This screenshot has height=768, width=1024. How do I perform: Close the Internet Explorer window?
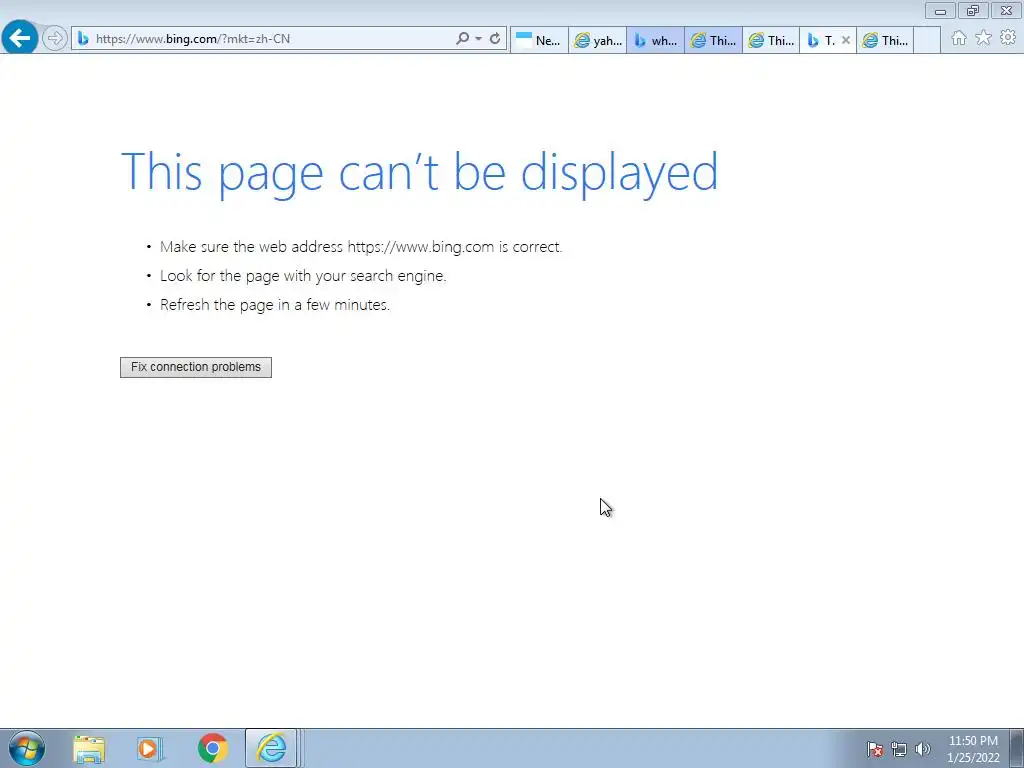pyautogui.click(x=1006, y=11)
